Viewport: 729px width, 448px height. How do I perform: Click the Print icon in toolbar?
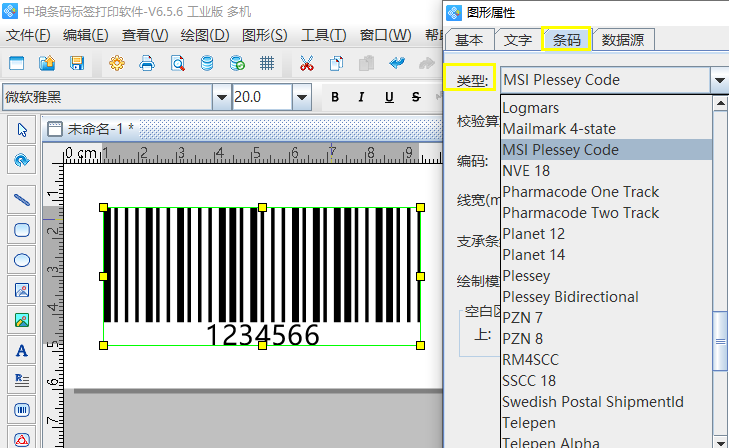tap(147, 64)
